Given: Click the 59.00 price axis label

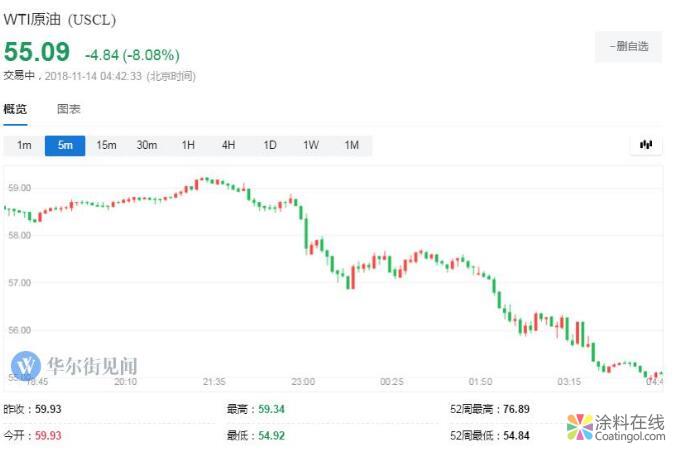Looking at the screenshot, I should pyautogui.click(x=19, y=188).
